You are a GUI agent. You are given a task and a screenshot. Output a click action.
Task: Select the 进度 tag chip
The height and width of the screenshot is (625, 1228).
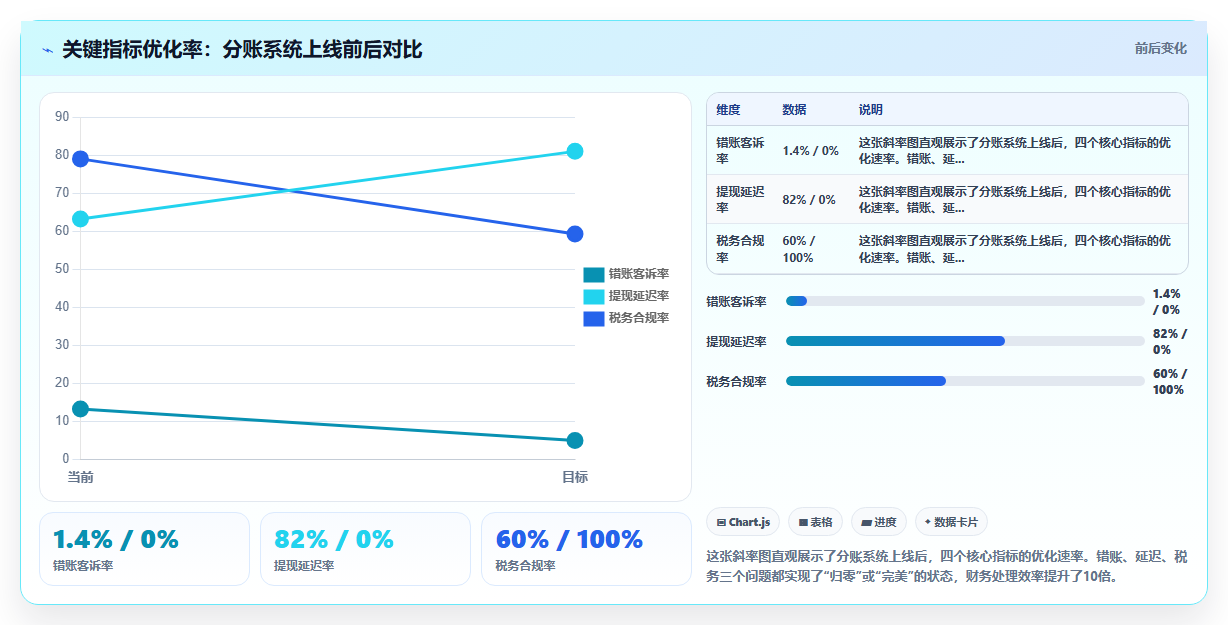point(879,522)
